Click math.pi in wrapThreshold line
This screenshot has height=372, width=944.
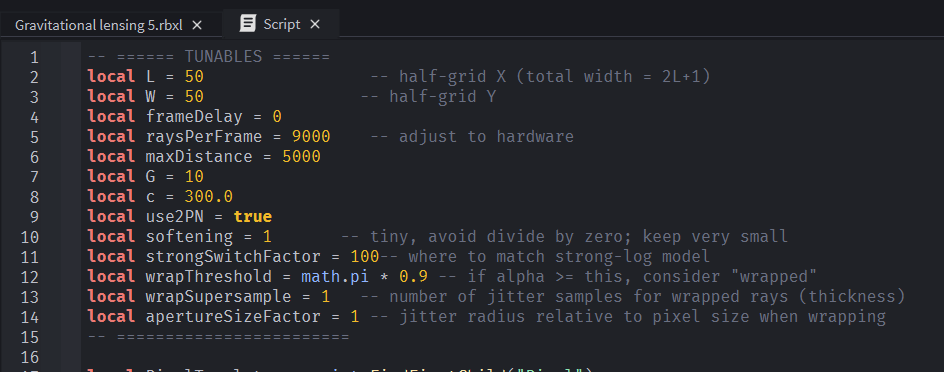pos(335,276)
